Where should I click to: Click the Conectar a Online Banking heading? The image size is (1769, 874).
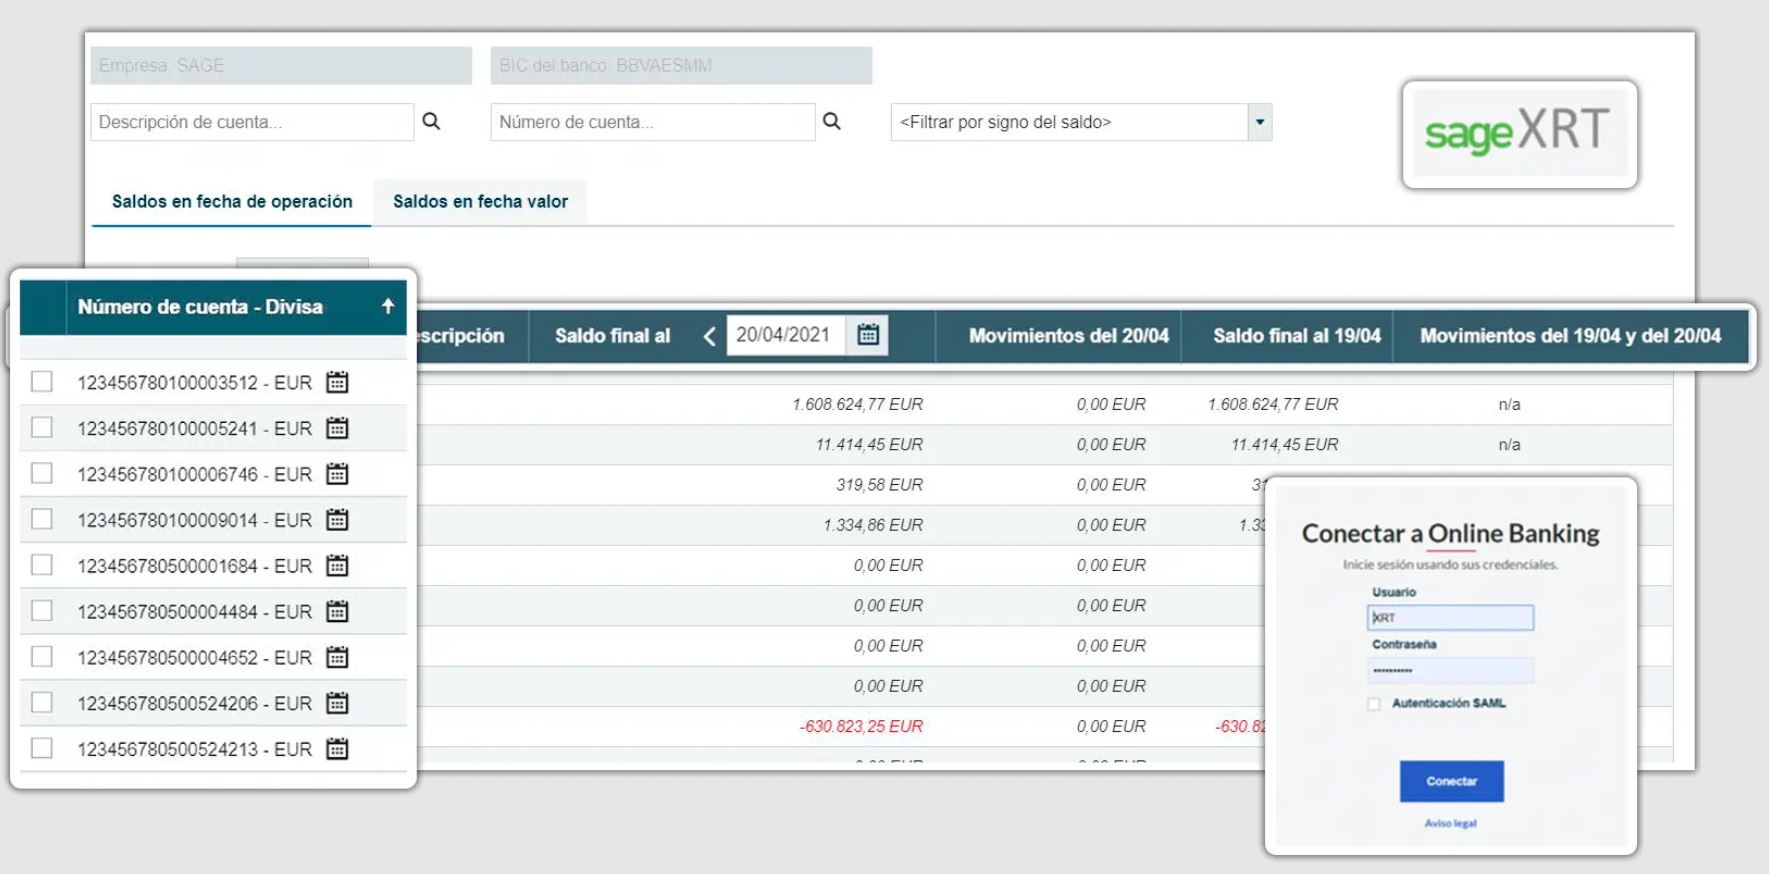click(x=1450, y=533)
